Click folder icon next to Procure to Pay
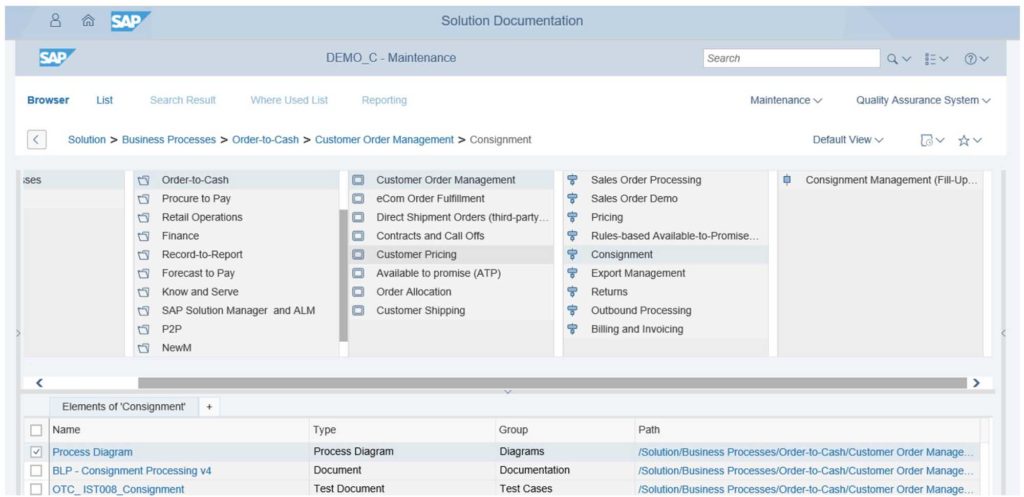Viewport: 1024px width, 497px height. click(x=144, y=199)
